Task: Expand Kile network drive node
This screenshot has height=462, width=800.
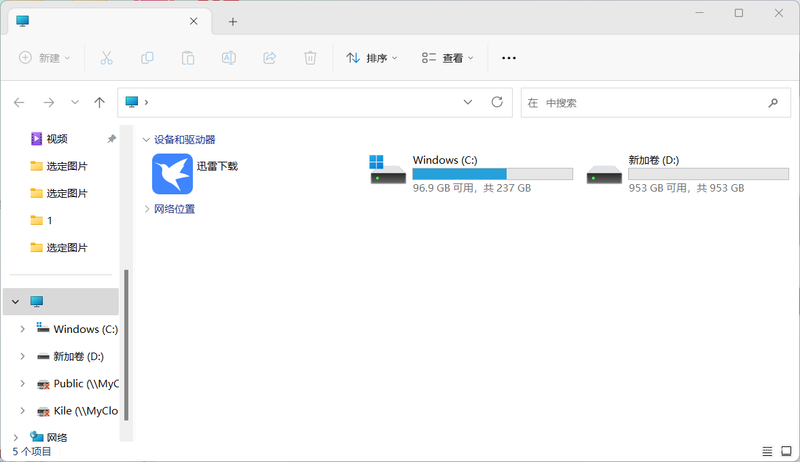Action: (22, 410)
